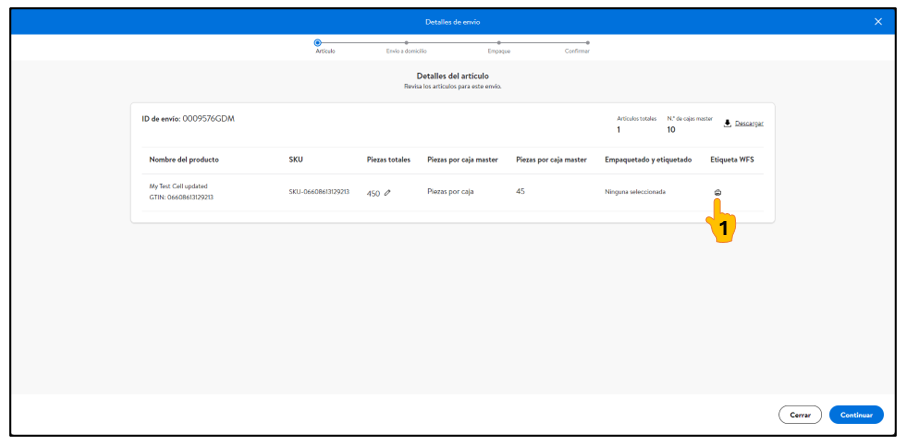This screenshot has width=897, height=444.
Task: Click the SKU column header
Action: pos(296,160)
